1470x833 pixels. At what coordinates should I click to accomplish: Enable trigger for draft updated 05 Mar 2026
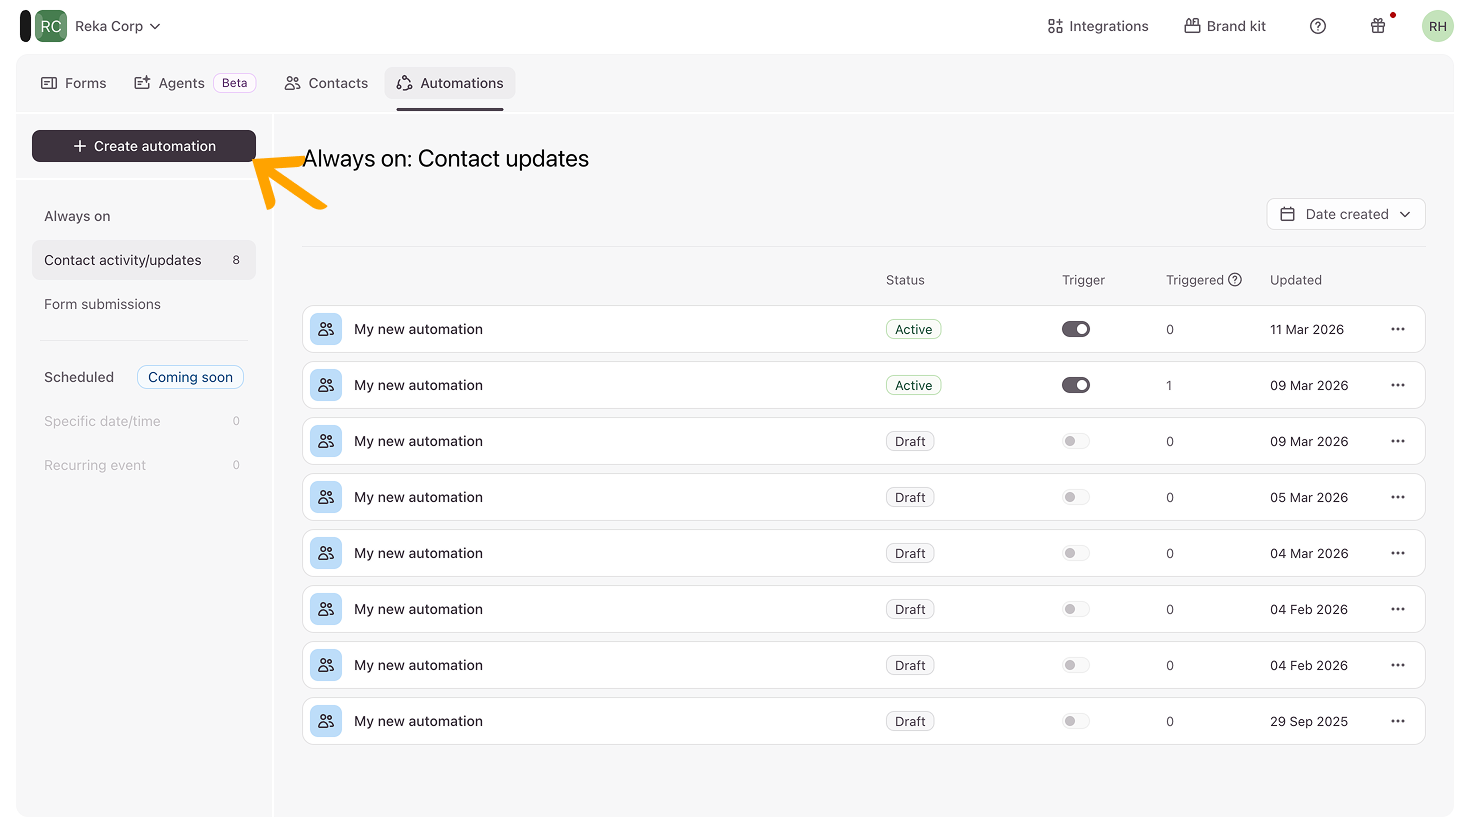click(1076, 497)
